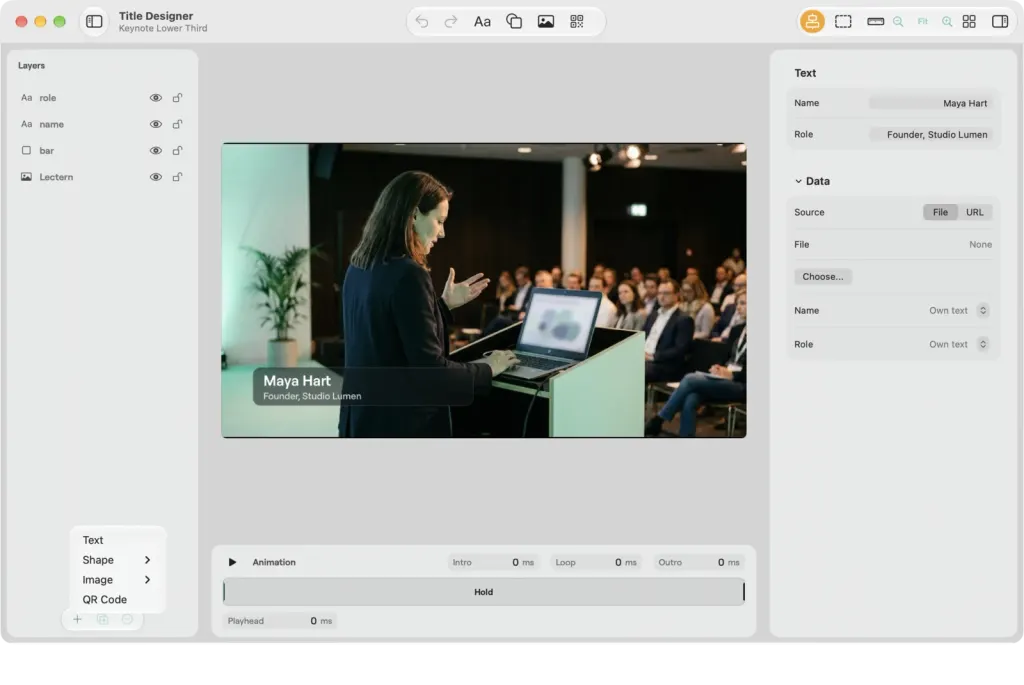This screenshot has height=685, width=1024.
Task: Click the Keynote Lower Third subtitle
Action: (x=163, y=28)
